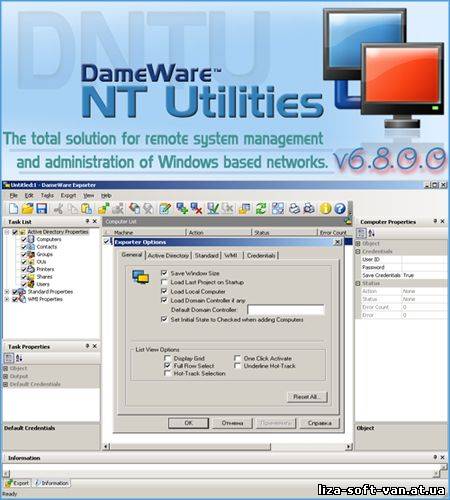The height and width of the screenshot is (500, 450).
Task: Click the New document toolbar icon
Action: coord(13,209)
